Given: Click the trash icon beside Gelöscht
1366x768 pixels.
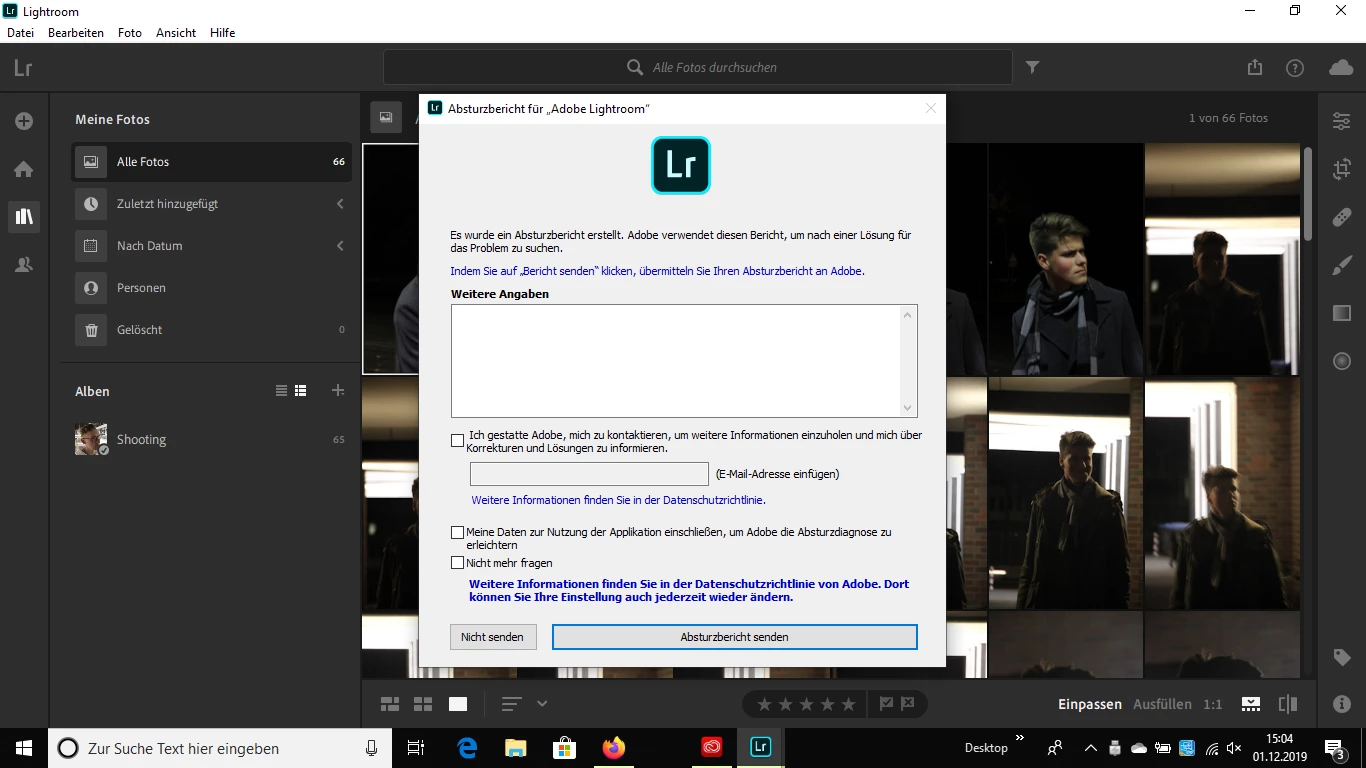Looking at the screenshot, I should click(91, 330).
